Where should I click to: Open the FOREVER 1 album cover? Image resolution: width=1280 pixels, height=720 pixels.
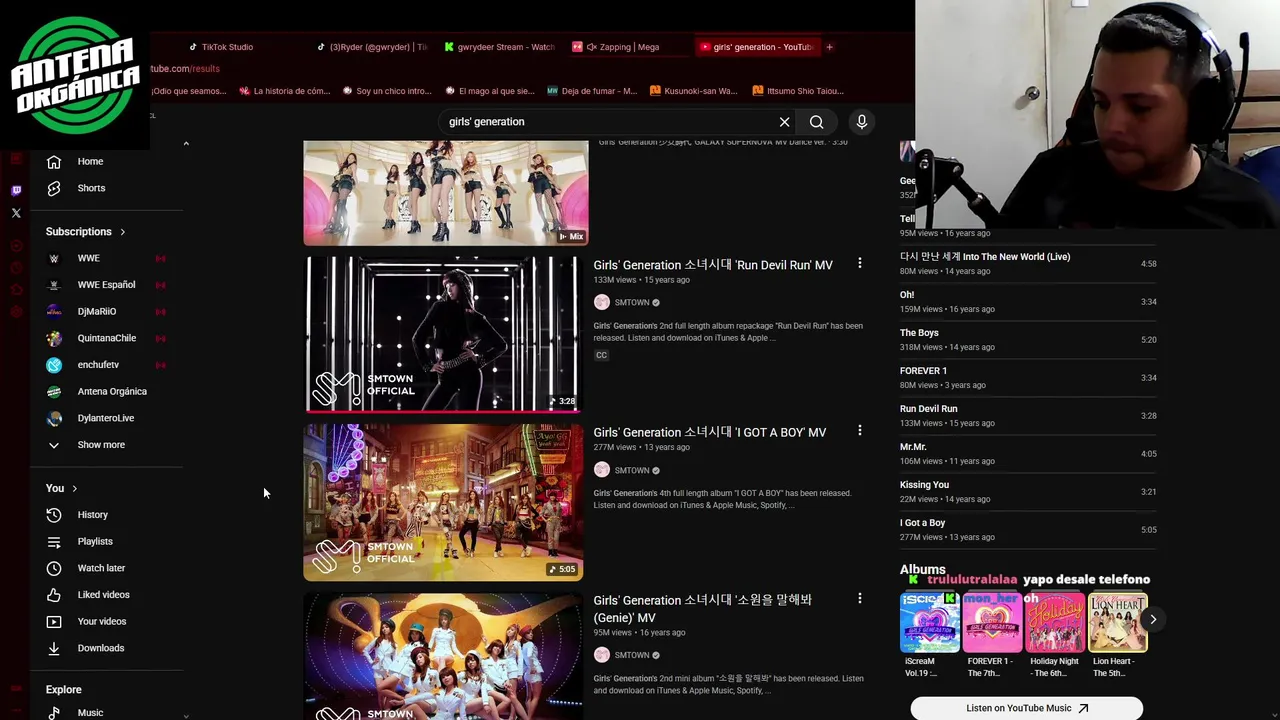click(992, 622)
